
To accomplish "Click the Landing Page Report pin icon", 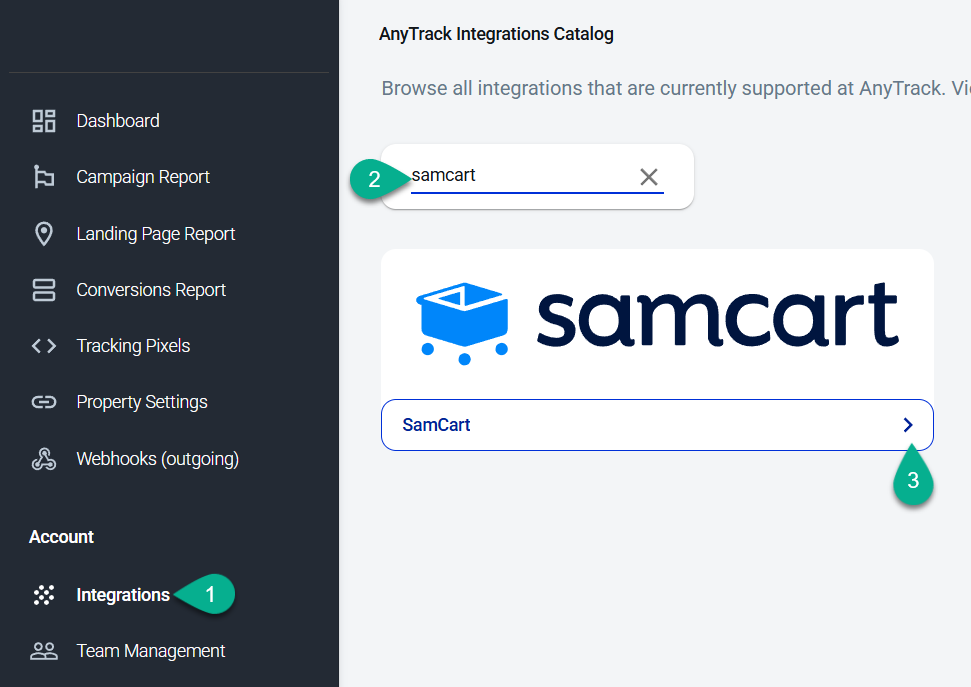I will (44, 234).
